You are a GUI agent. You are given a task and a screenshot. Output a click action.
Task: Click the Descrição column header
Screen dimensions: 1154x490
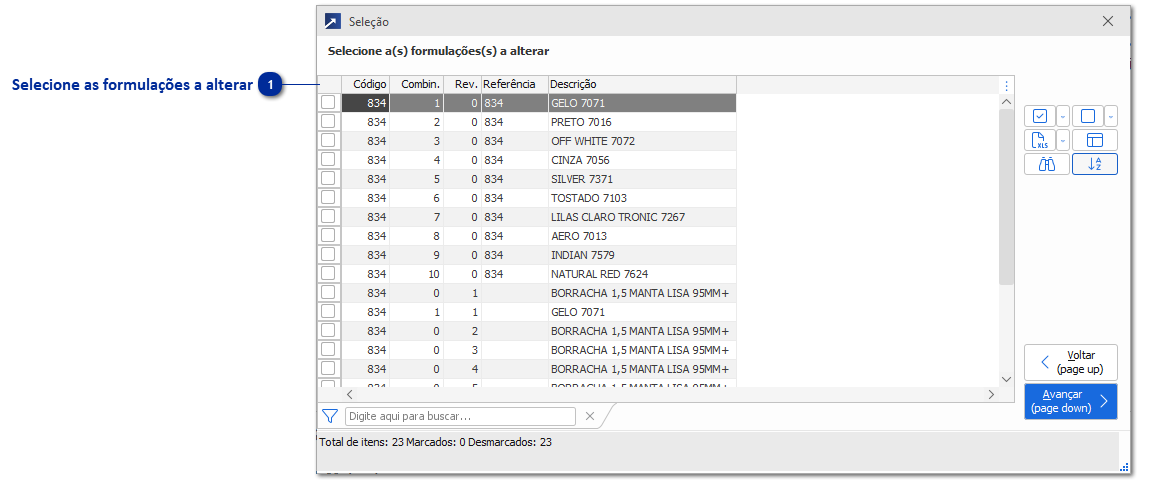640,84
